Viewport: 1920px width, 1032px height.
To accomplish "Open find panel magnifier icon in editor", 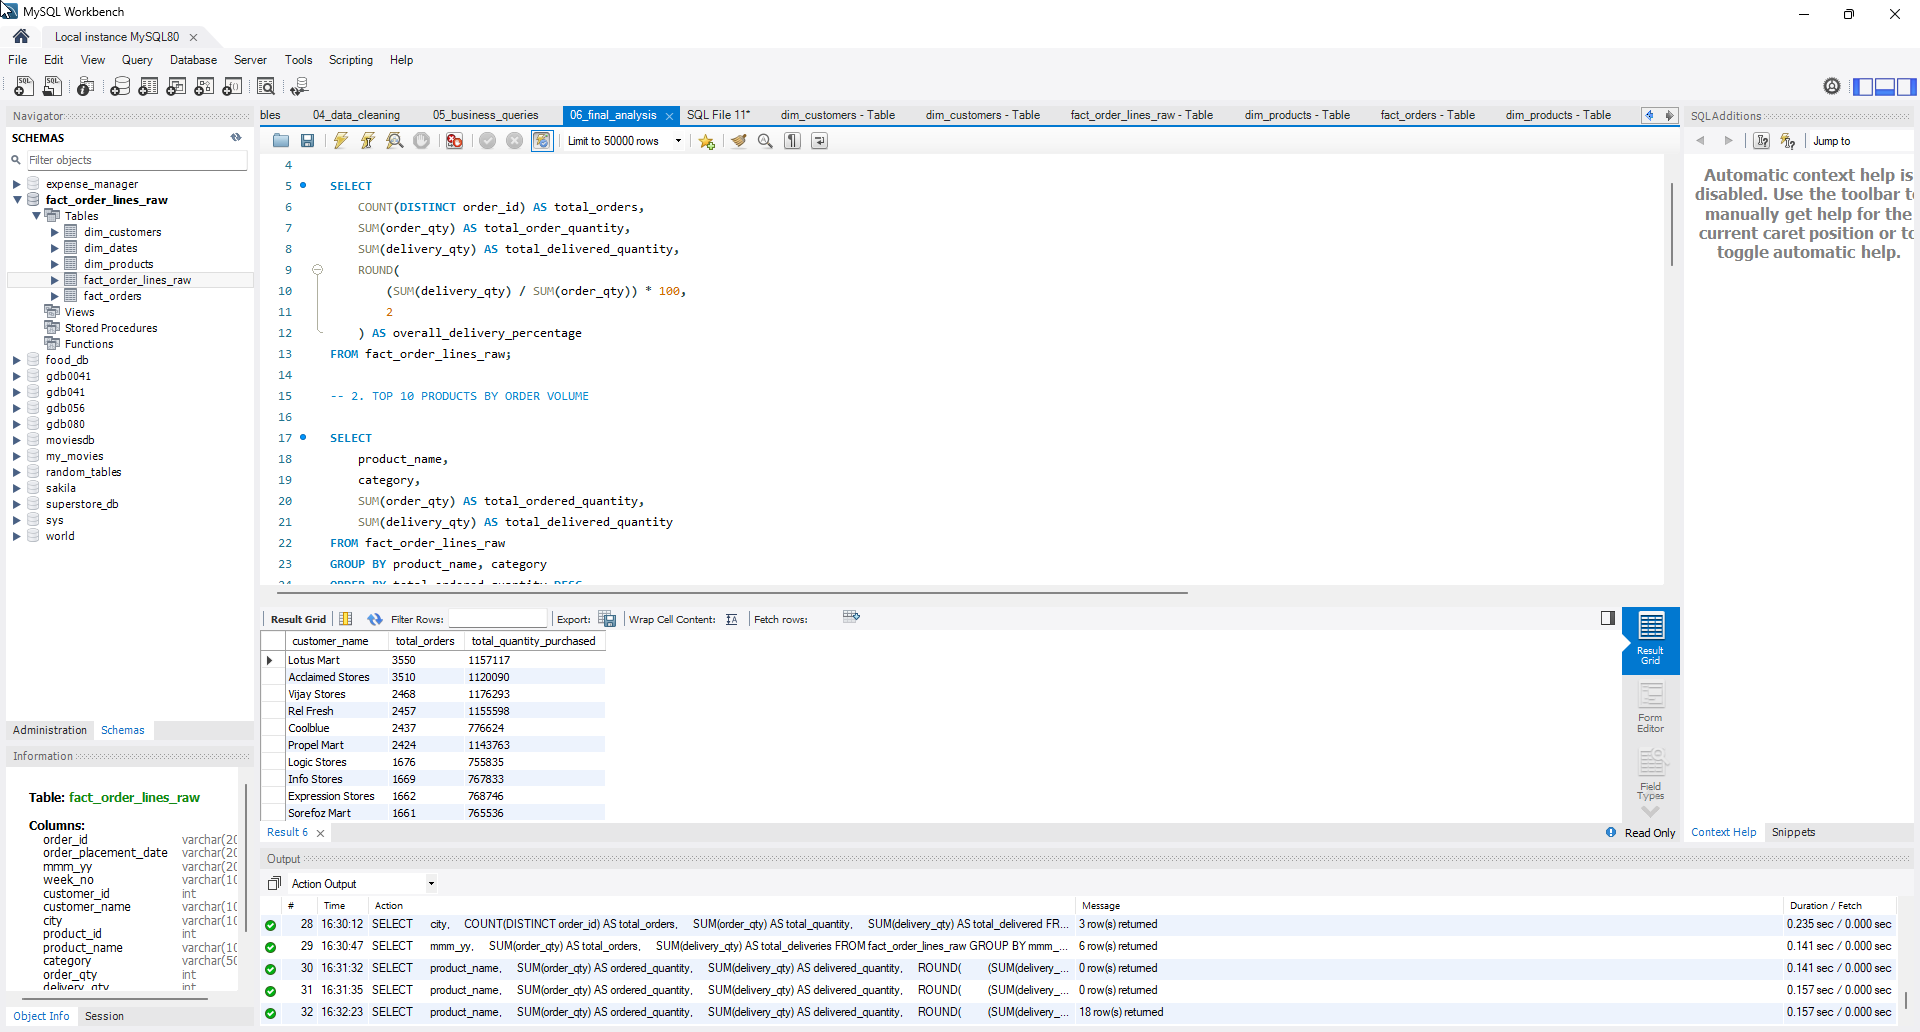I will [765, 141].
